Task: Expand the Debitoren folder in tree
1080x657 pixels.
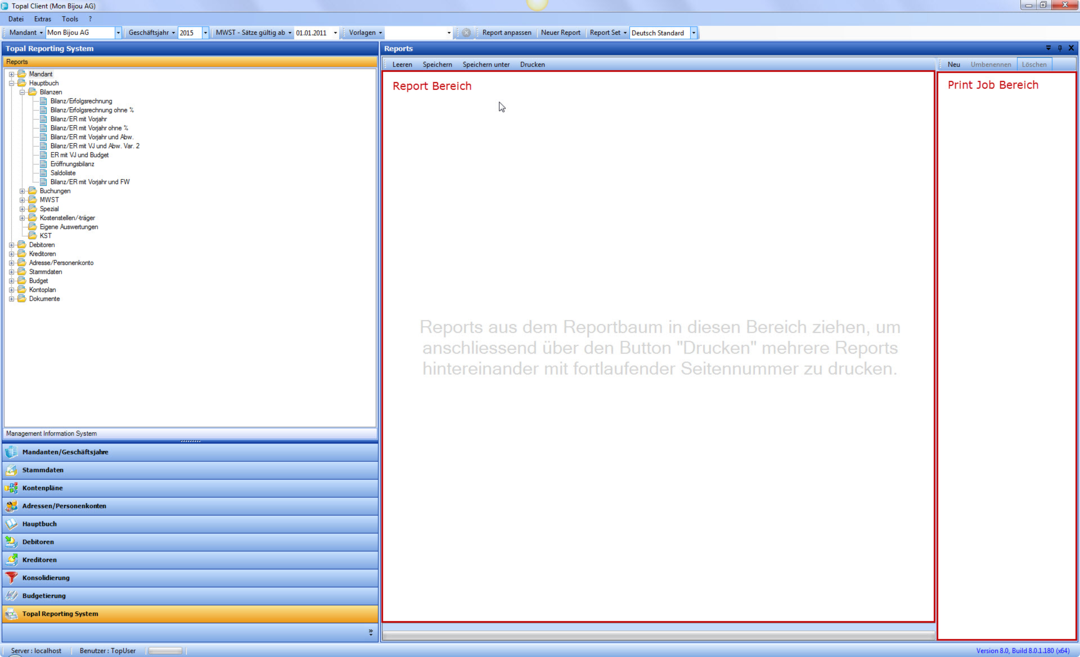Action: tap(11, 245)
